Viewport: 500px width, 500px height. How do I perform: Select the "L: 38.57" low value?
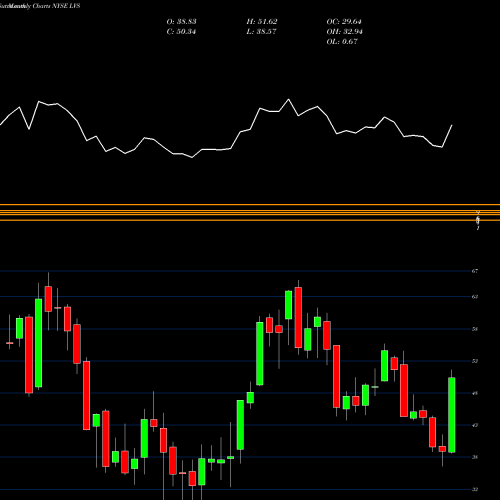[x=261, y=32]
